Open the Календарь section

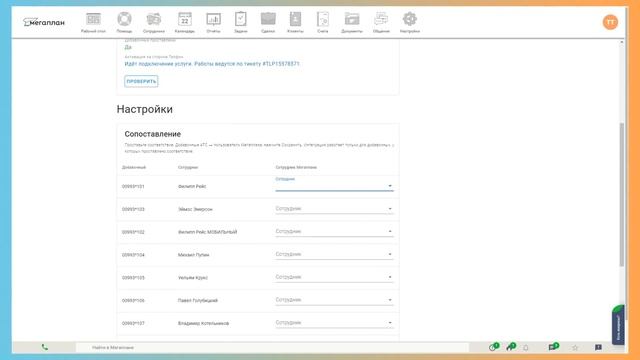click(x=184, y=22)
